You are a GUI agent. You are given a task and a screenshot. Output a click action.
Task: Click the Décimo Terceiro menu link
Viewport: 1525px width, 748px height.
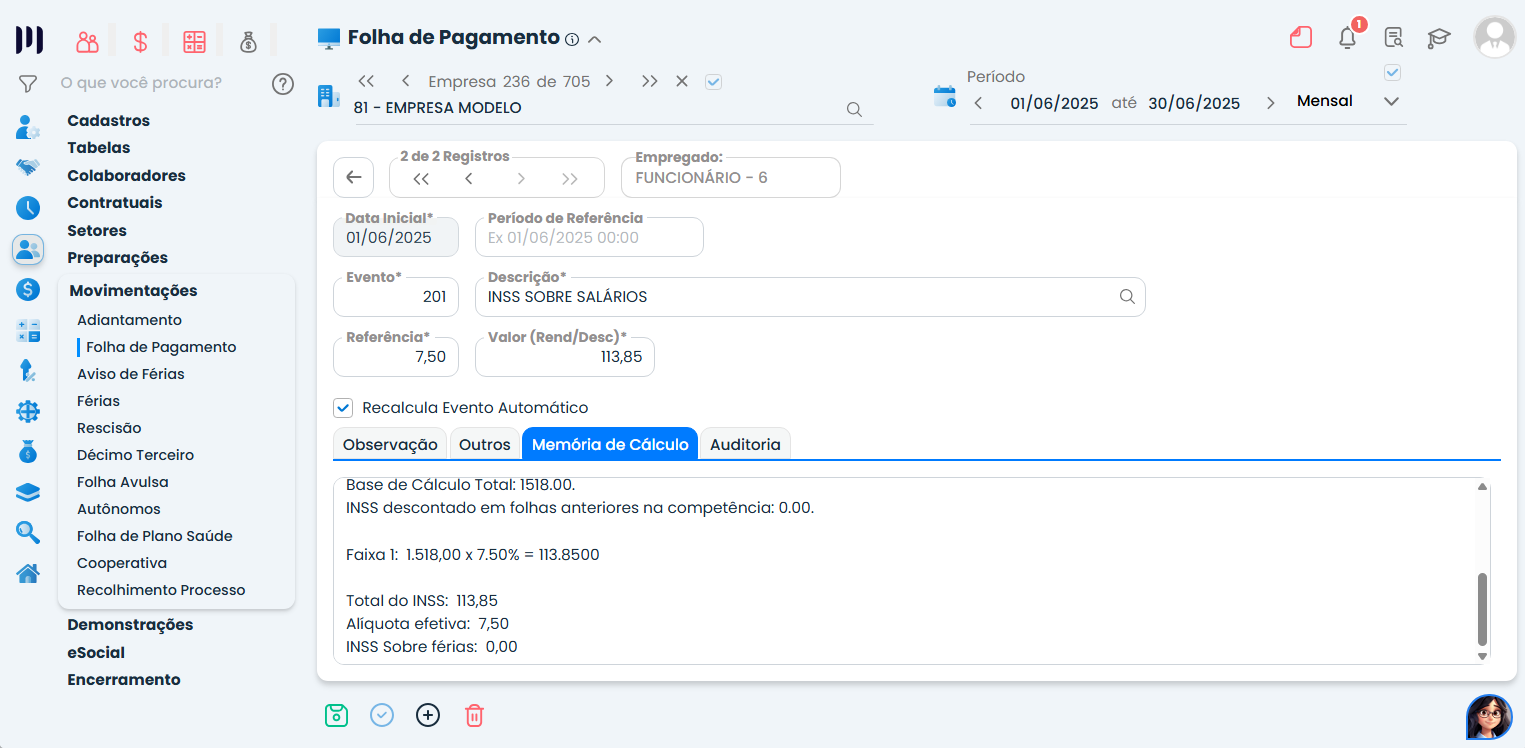(x=135, y=455)
